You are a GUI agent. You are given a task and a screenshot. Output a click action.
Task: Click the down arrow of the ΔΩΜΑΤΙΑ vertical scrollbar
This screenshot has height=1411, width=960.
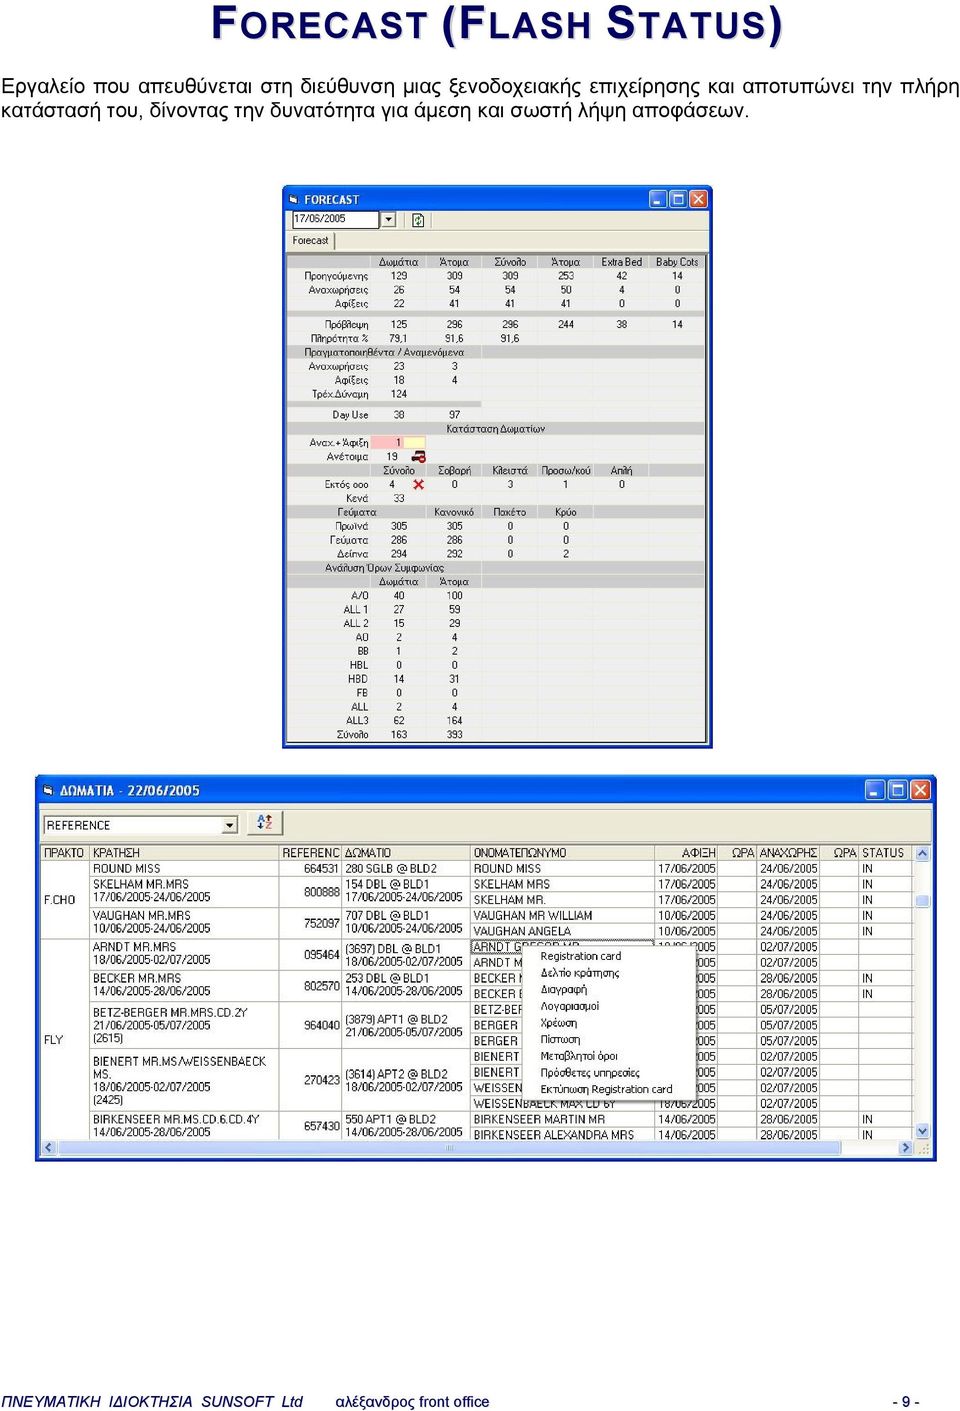(x=922, y=1132)
